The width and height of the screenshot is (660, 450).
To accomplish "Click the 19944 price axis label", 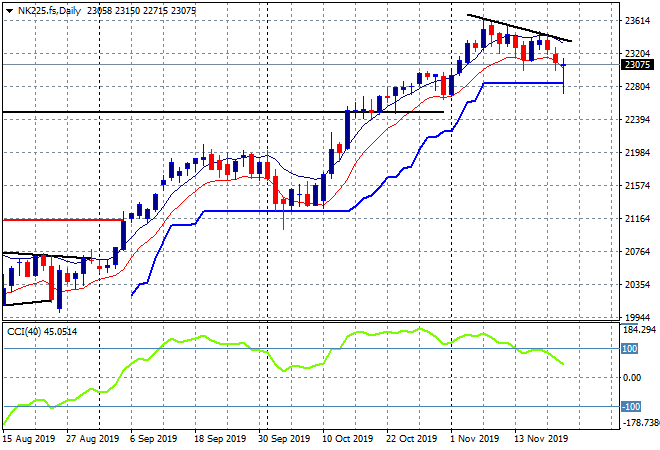I will 638,318.
